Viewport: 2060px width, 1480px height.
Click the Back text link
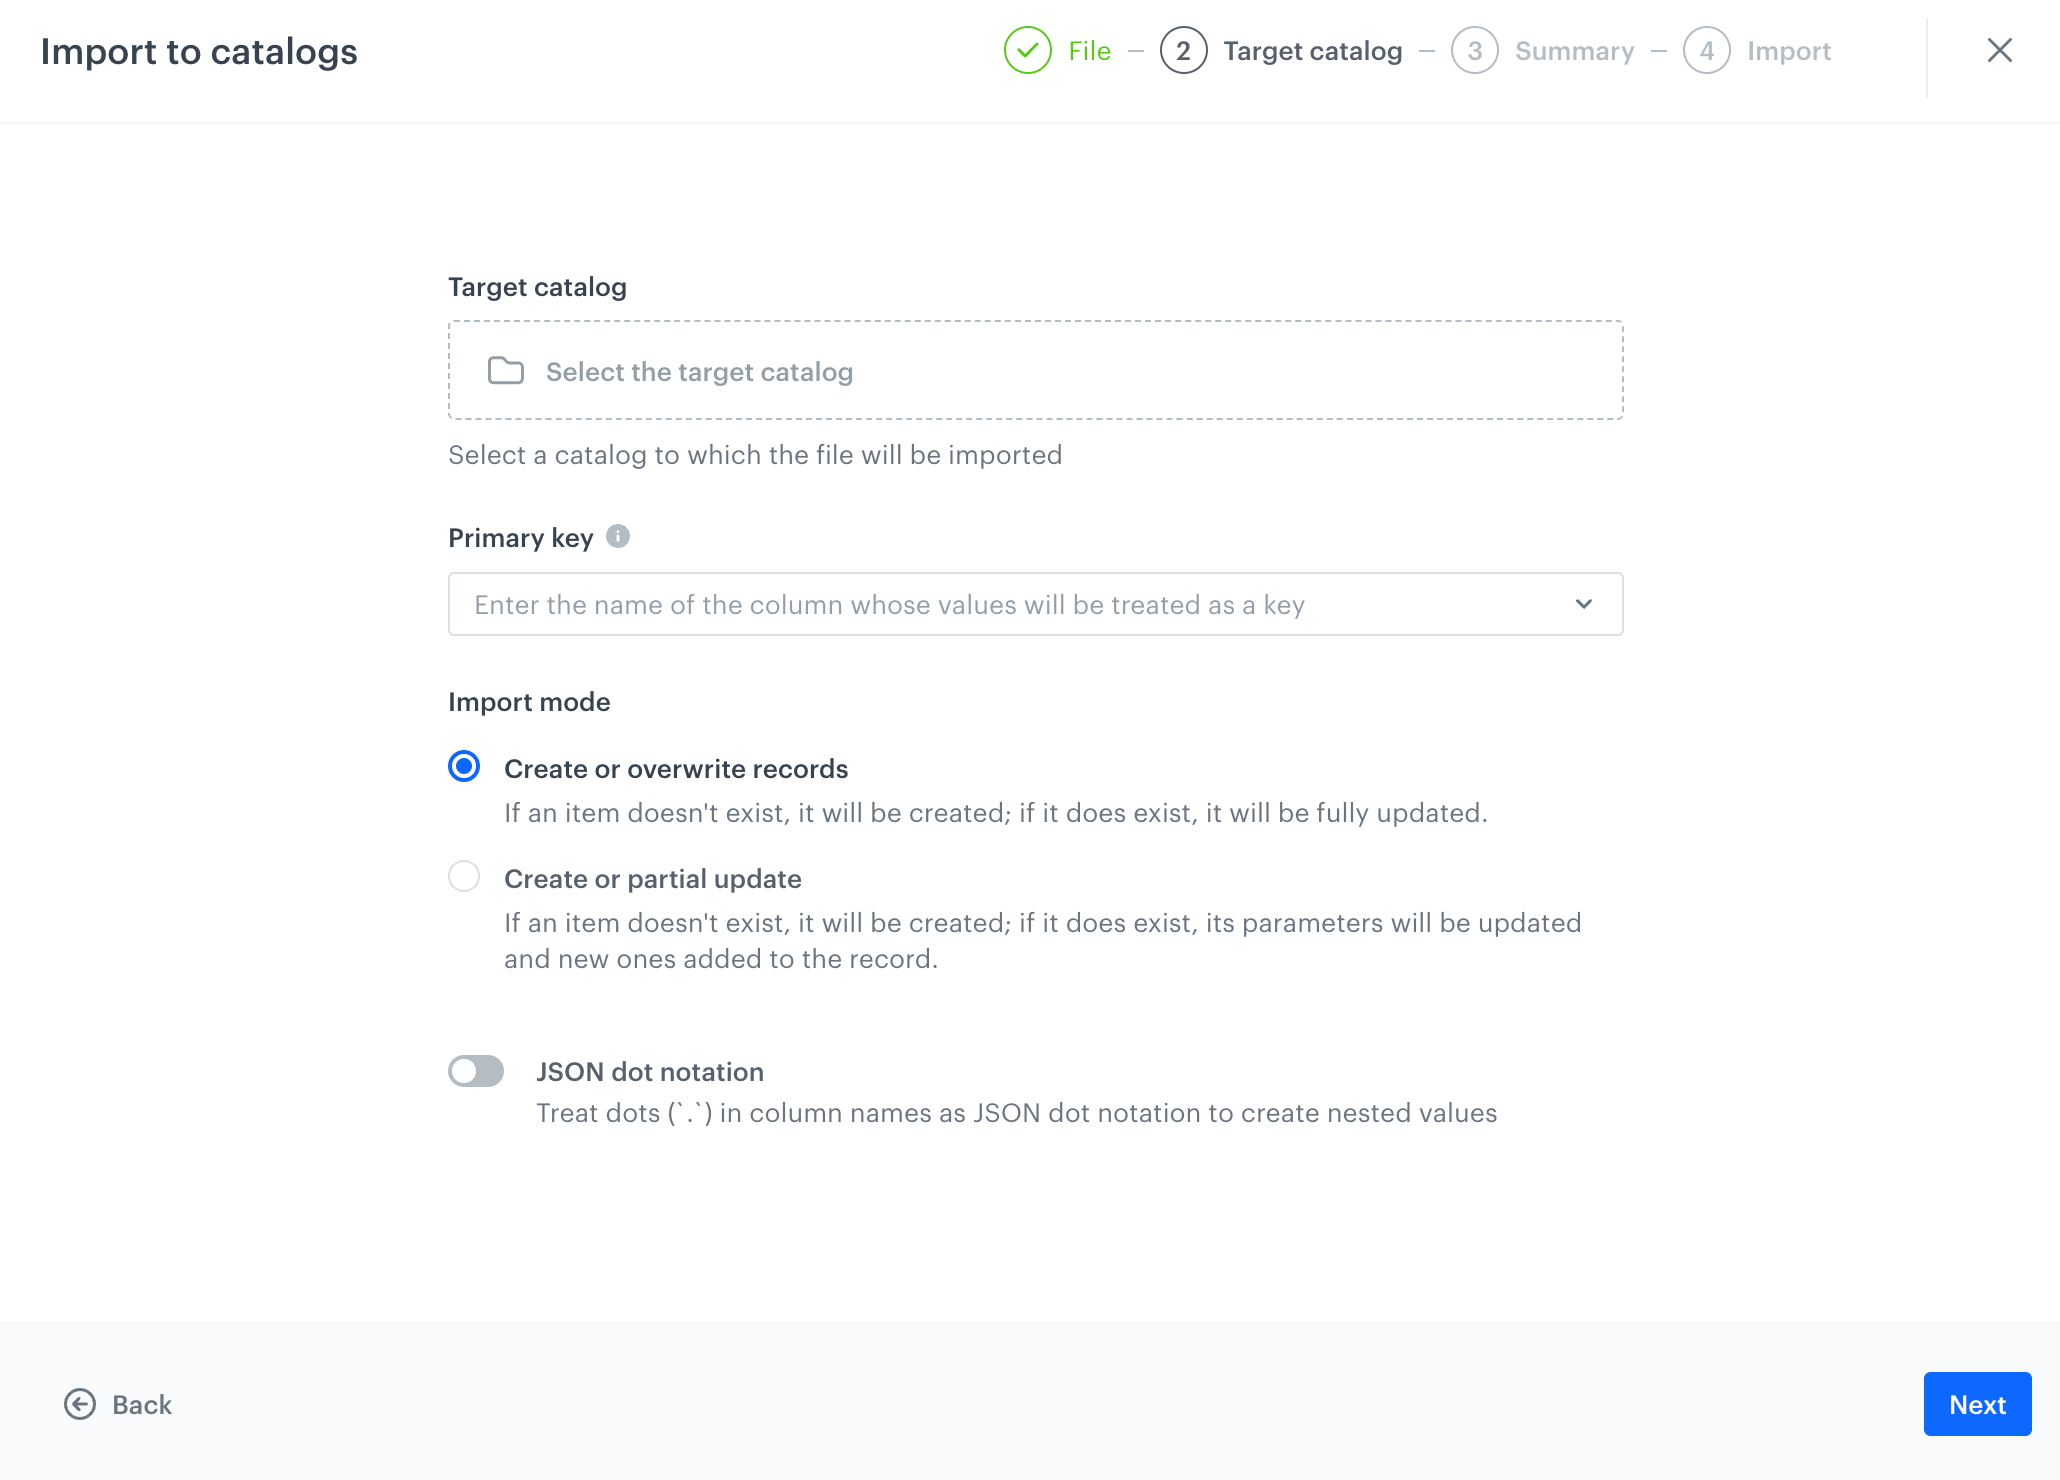(x=142, y=1405)
